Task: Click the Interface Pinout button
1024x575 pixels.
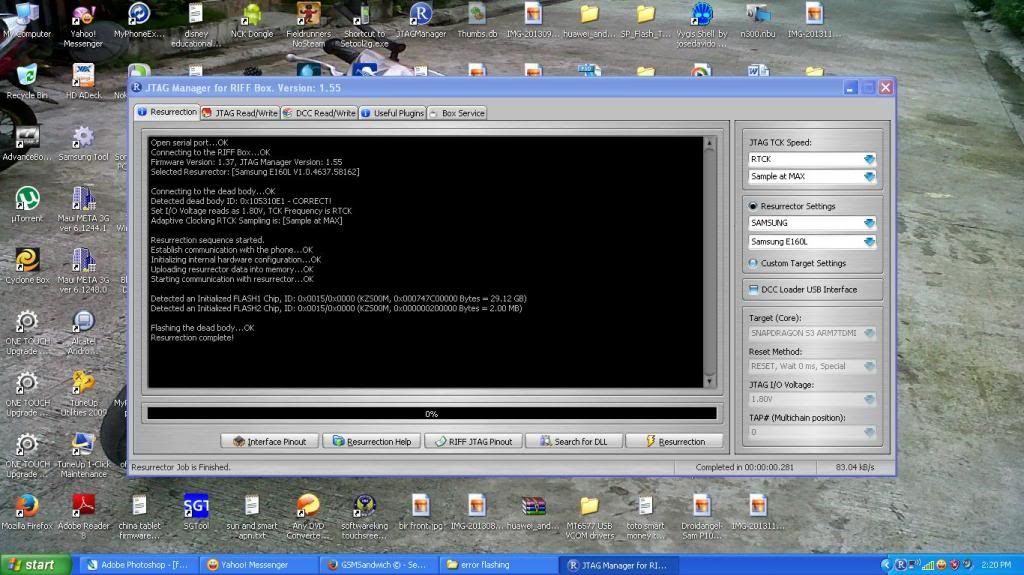Action: coord(270,442)
